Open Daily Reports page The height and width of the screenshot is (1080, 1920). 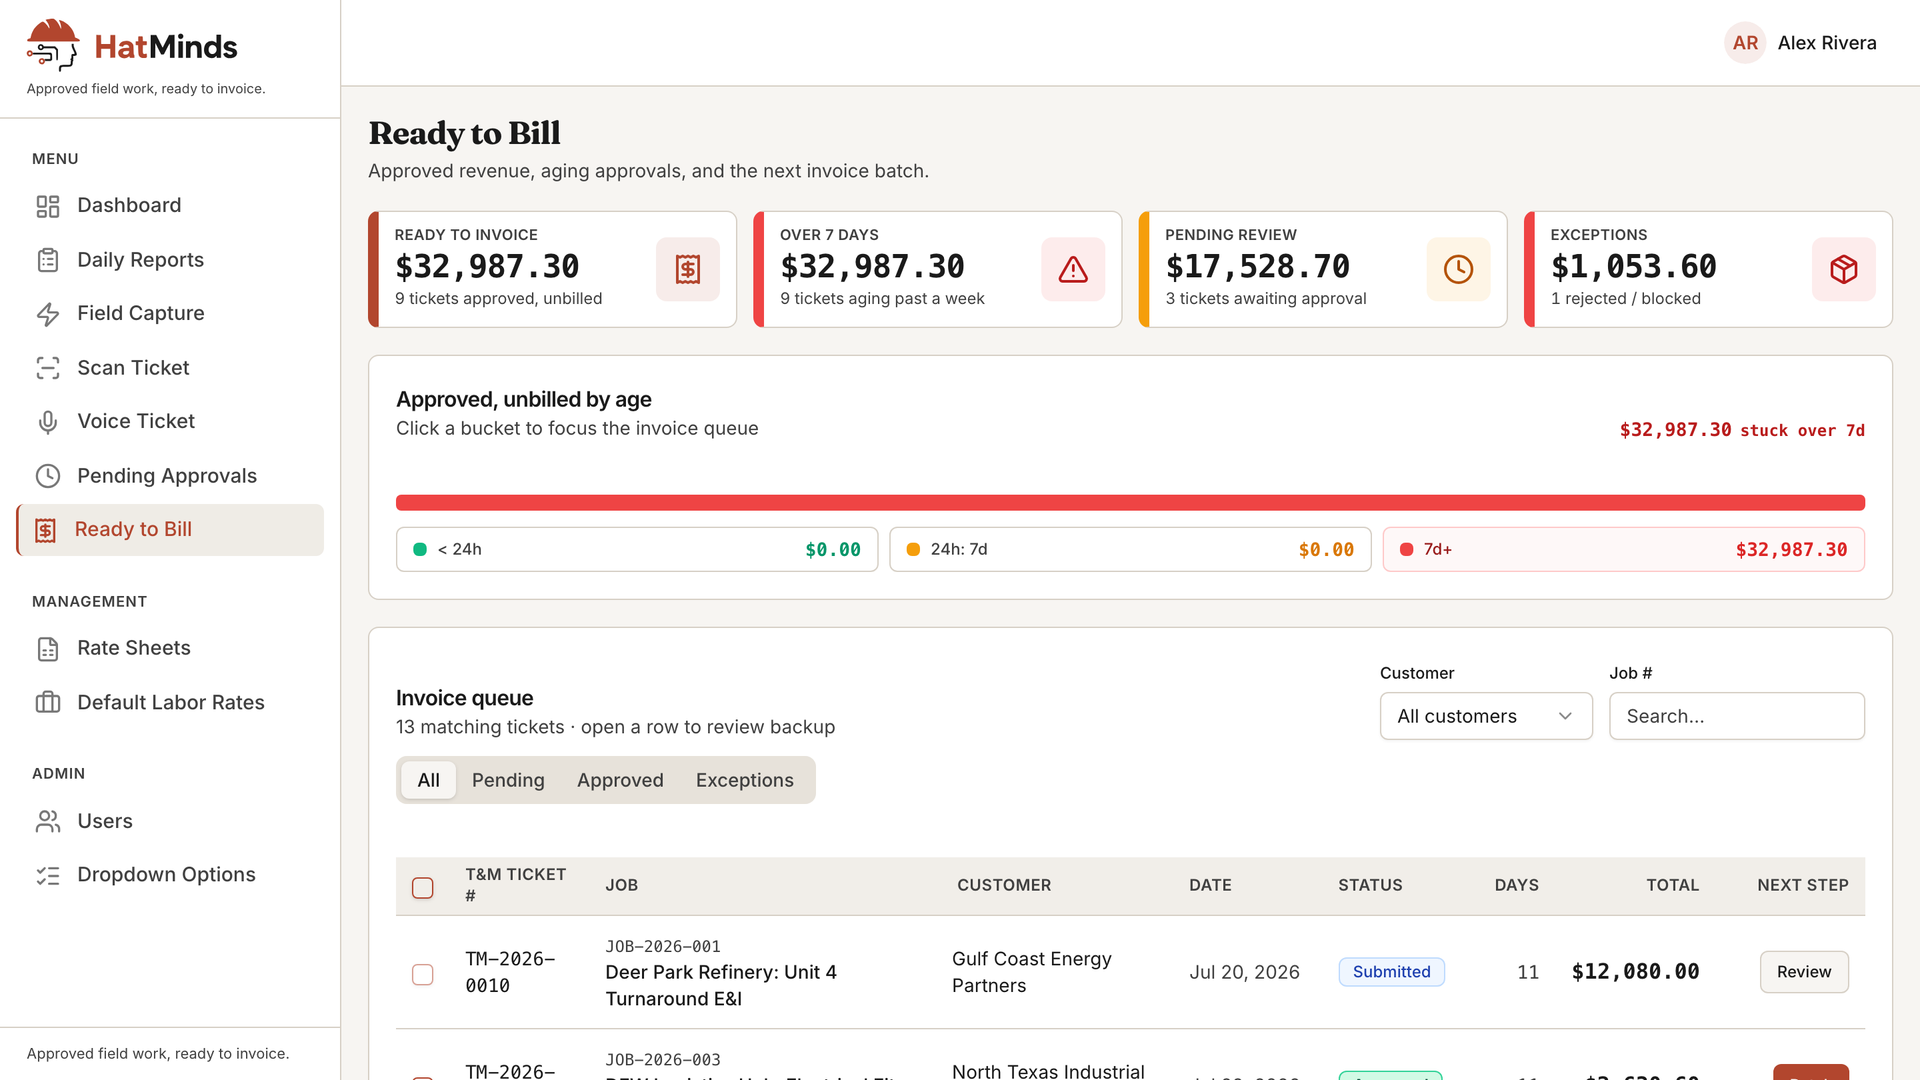click(170, 260)
